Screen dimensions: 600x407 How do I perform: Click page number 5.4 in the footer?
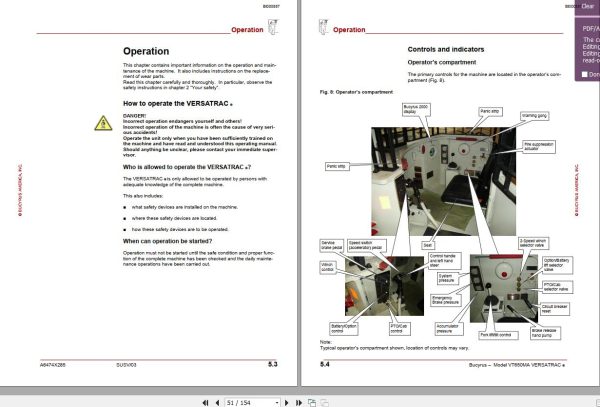pos(324,364)
